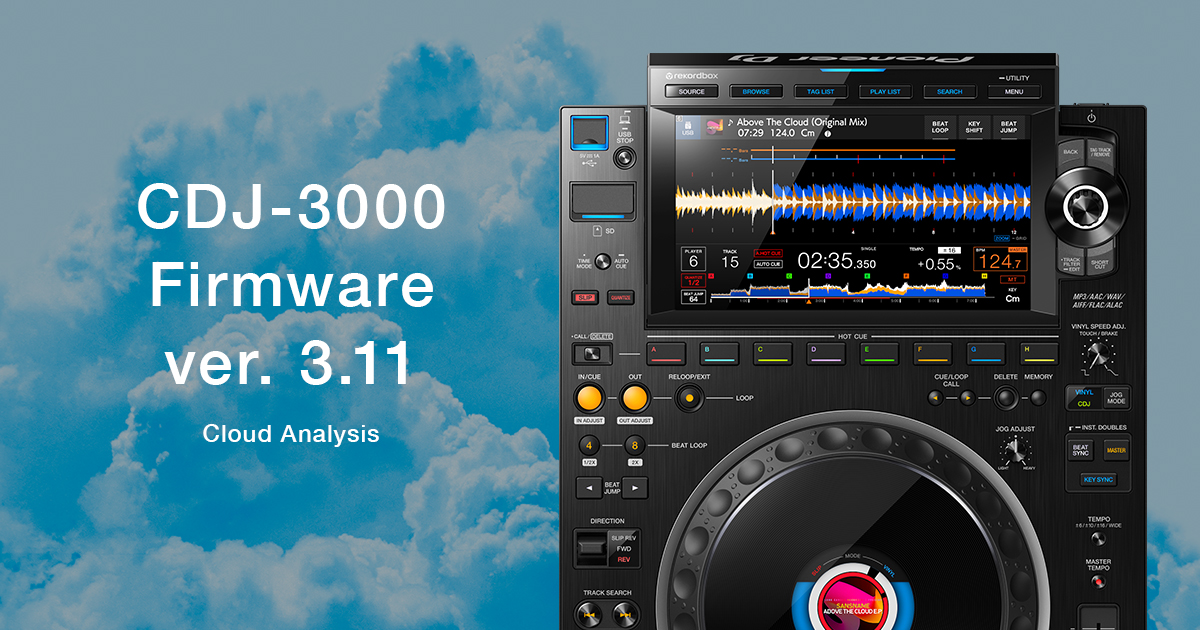
Task: Click the TRACK SEARCH next button
Action: [628, 615]
